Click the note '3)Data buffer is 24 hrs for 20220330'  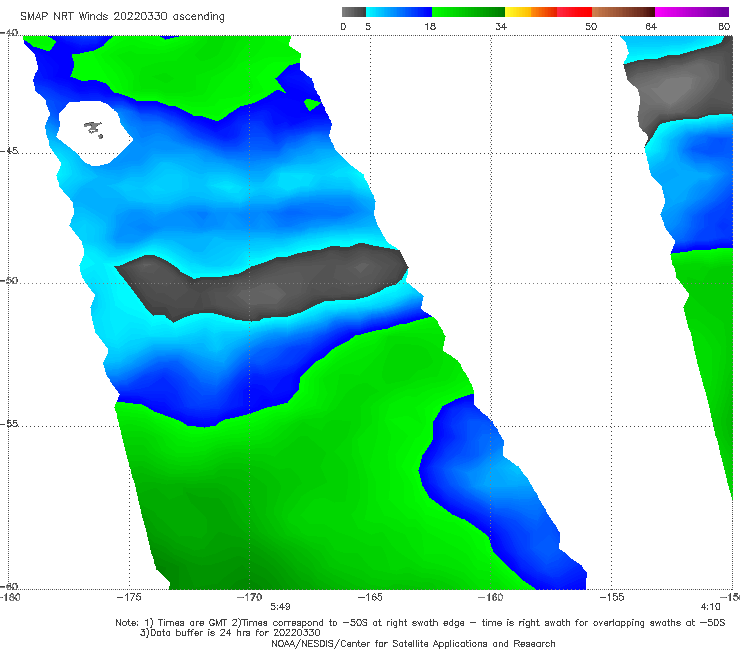tap(230, 633)
